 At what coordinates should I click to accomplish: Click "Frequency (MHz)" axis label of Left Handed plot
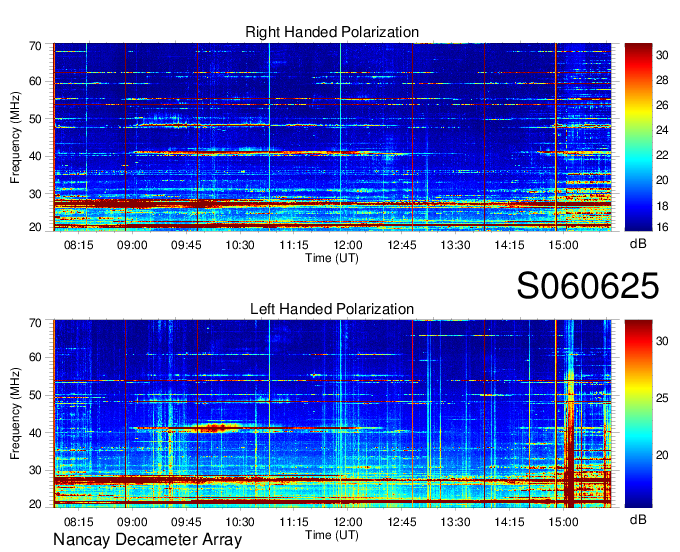click(15, 414)
